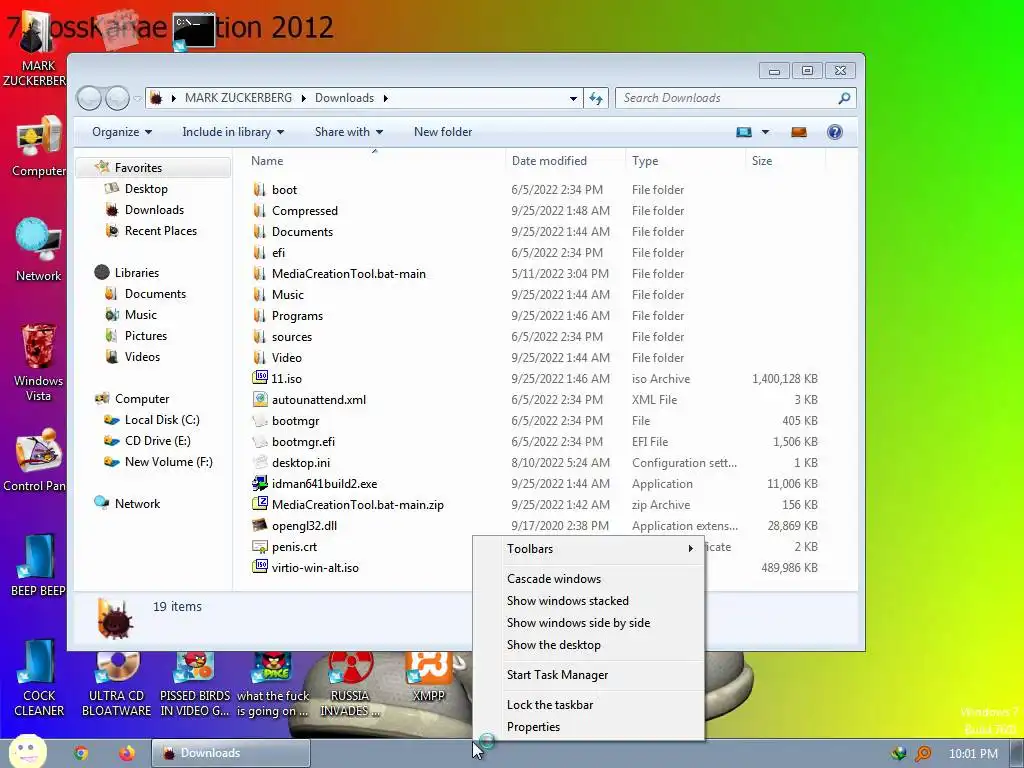Expand the arrow after Downloads in breadcrumb
This screenshot has height=768, width=1024.
click(385, 98)
